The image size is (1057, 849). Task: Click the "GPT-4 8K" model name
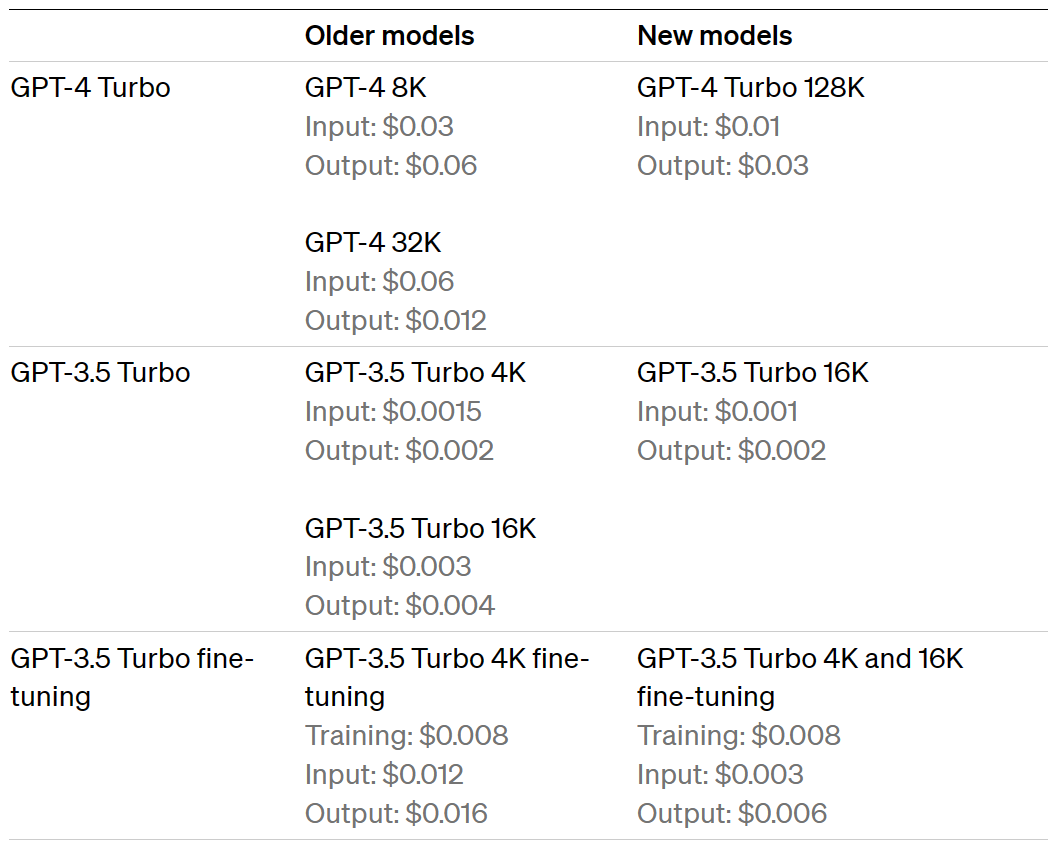point(365,88)
